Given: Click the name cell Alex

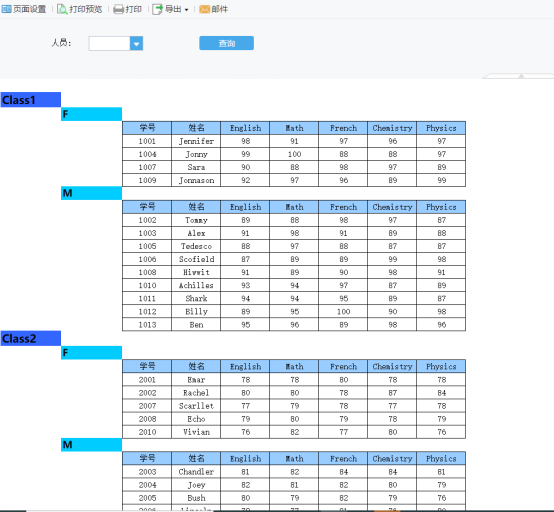Looking at the screenshot, I should (196, 233).
